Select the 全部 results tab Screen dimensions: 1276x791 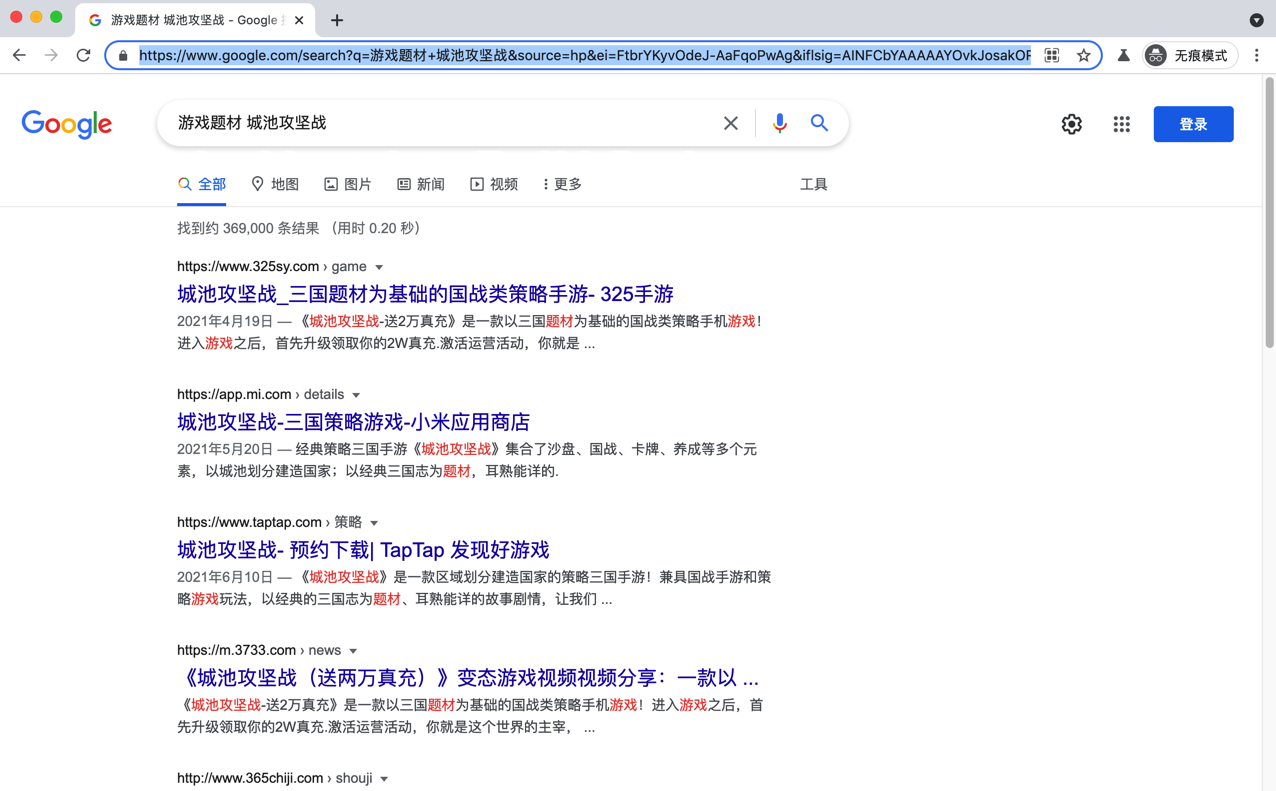click(x=202, y=184)
